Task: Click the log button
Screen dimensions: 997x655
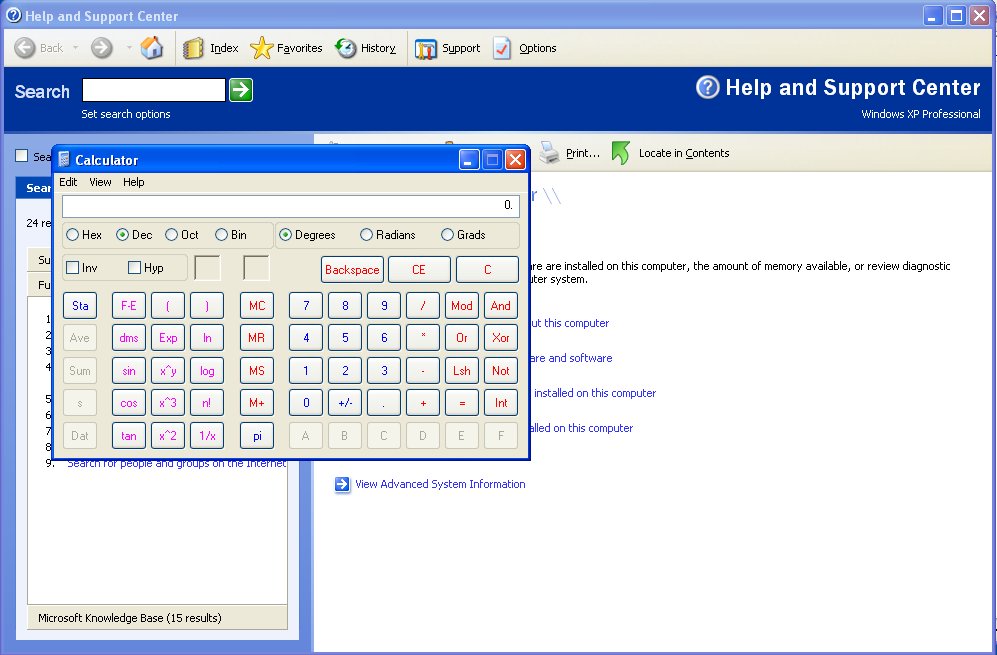Action: [x=207, y=371]
